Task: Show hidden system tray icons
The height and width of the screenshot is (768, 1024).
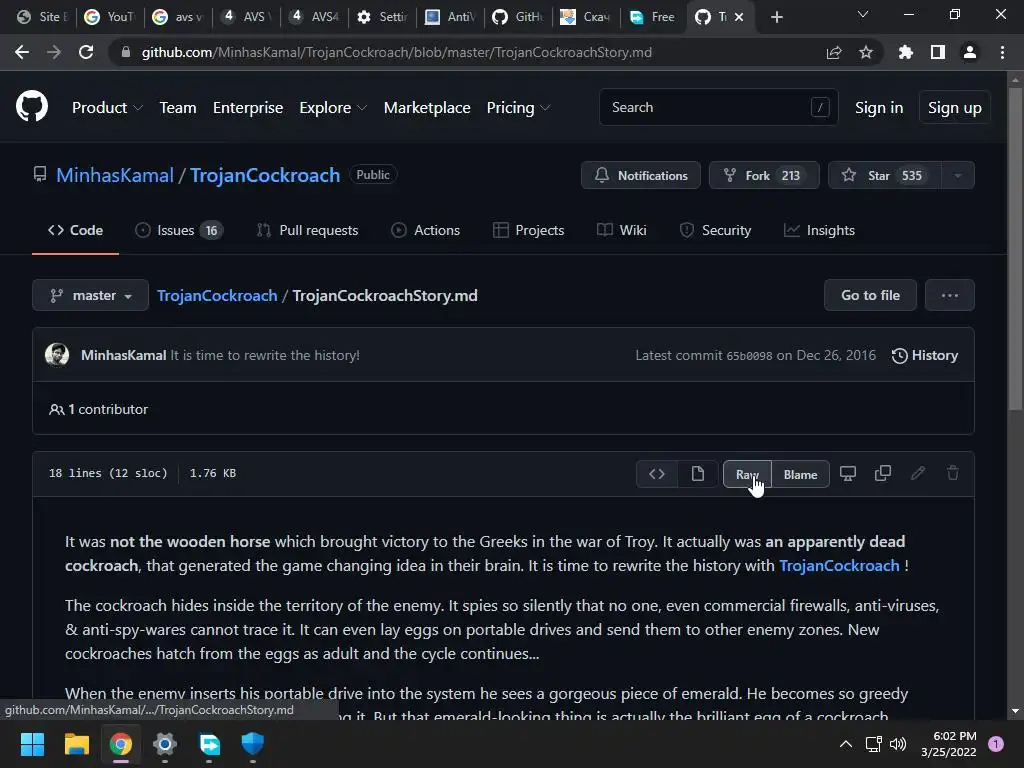Action: [x=846, y=744]
